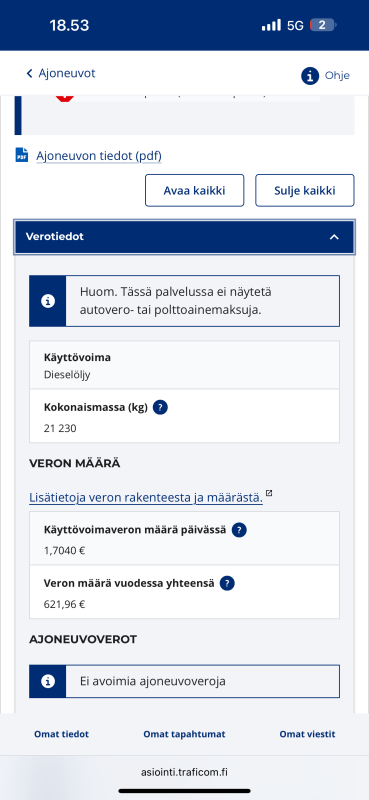Collapse the Verotiedot section chevron

click(334, 237)
